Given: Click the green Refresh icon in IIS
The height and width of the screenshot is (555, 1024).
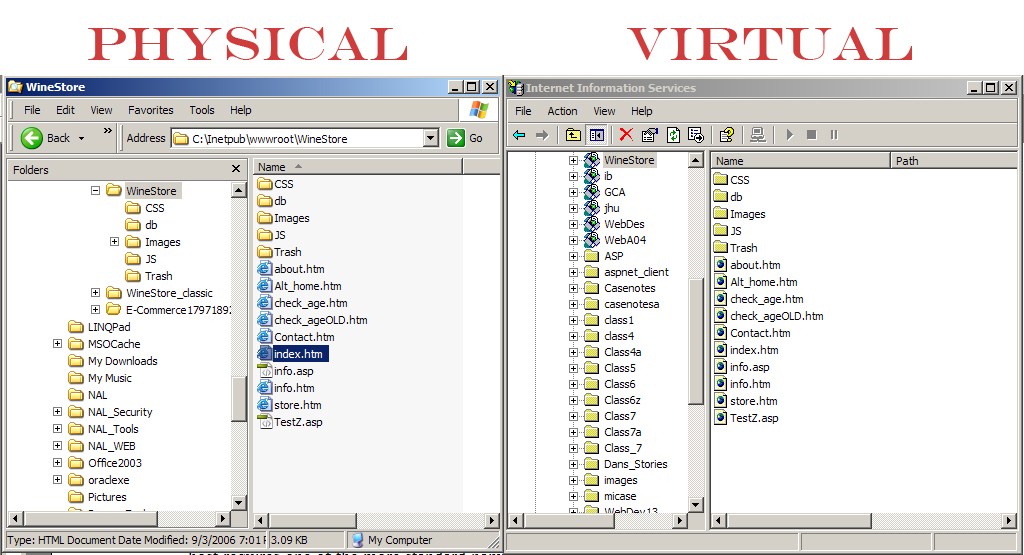Looking at the screenshot, I should pyautogui.click(x=673, y=135).
